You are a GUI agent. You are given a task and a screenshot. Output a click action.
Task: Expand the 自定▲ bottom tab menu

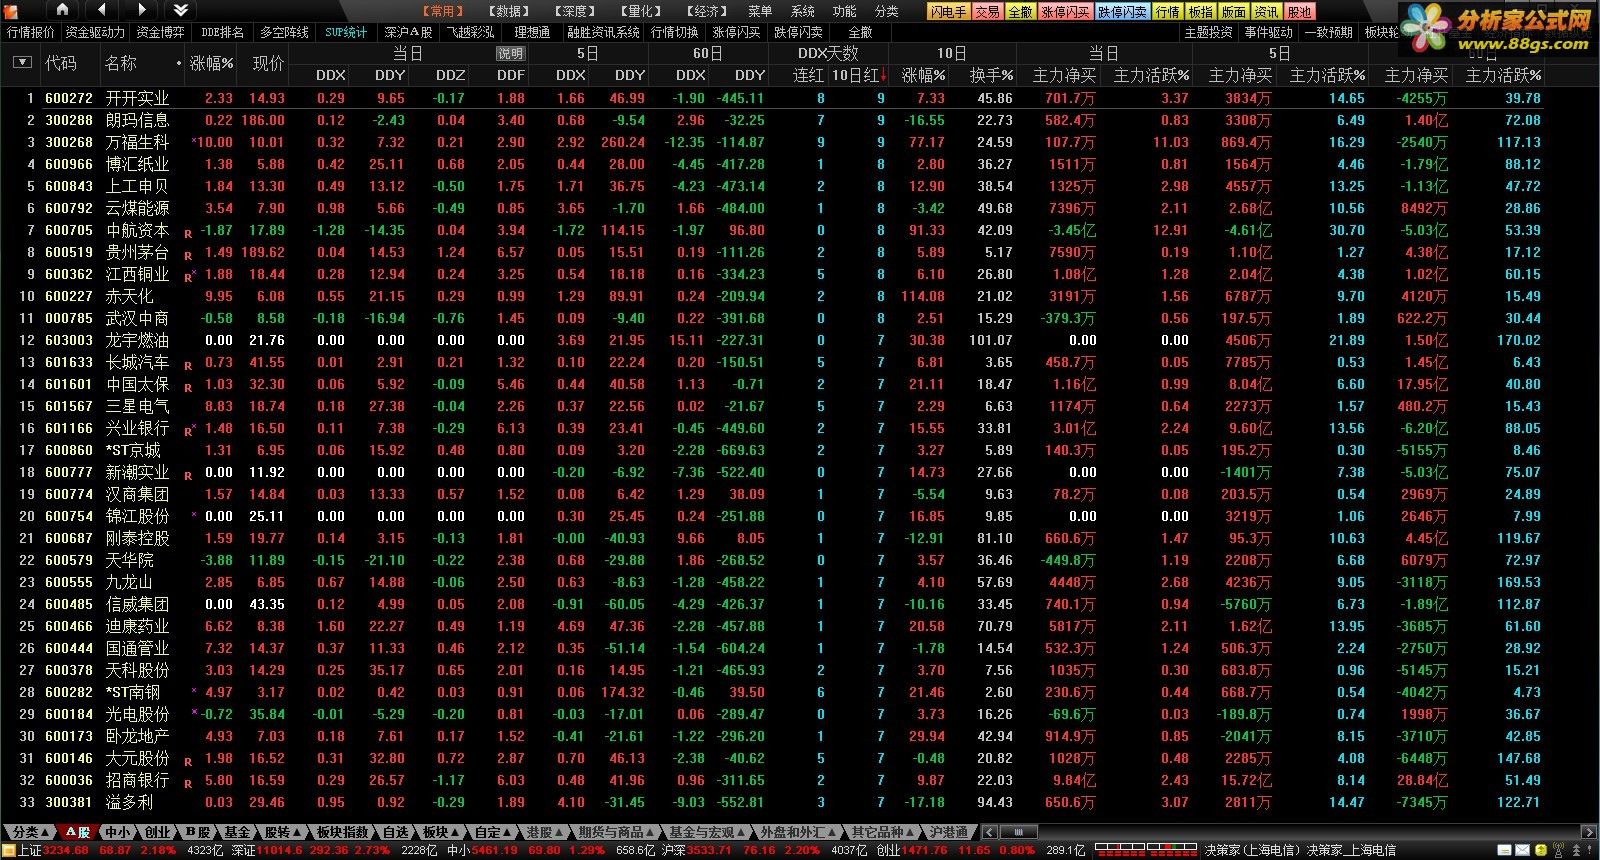point(493,832)
